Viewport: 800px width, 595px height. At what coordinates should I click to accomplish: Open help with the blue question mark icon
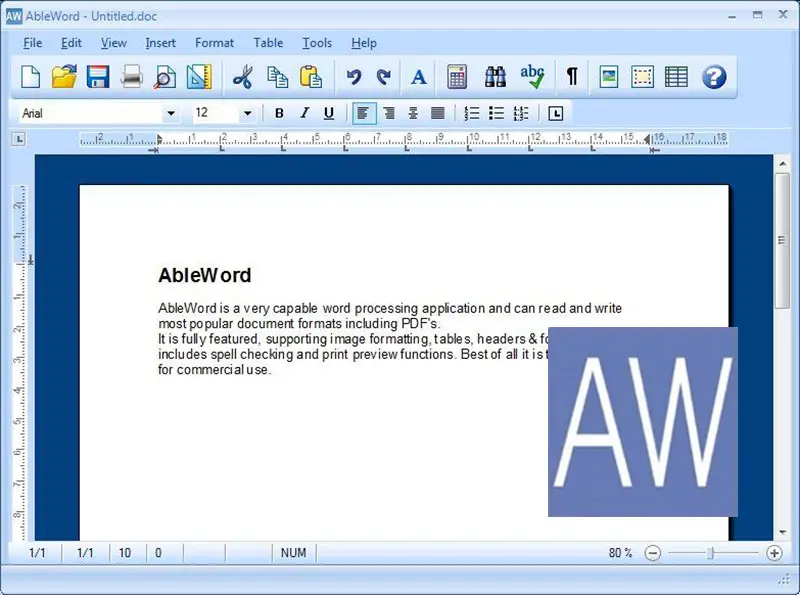(x=714, y=77)
